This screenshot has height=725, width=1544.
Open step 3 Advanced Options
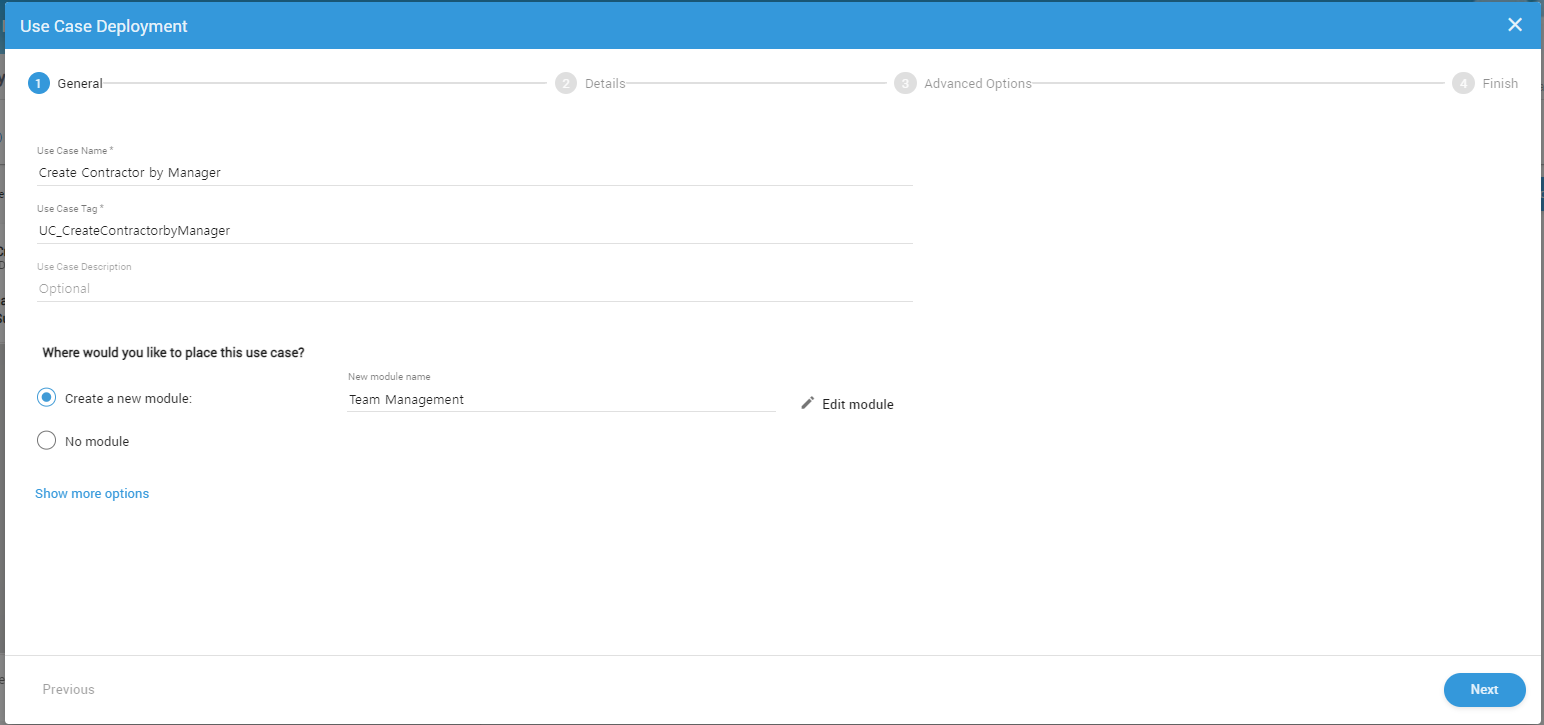pyautogui.click(x=964, y=83)
